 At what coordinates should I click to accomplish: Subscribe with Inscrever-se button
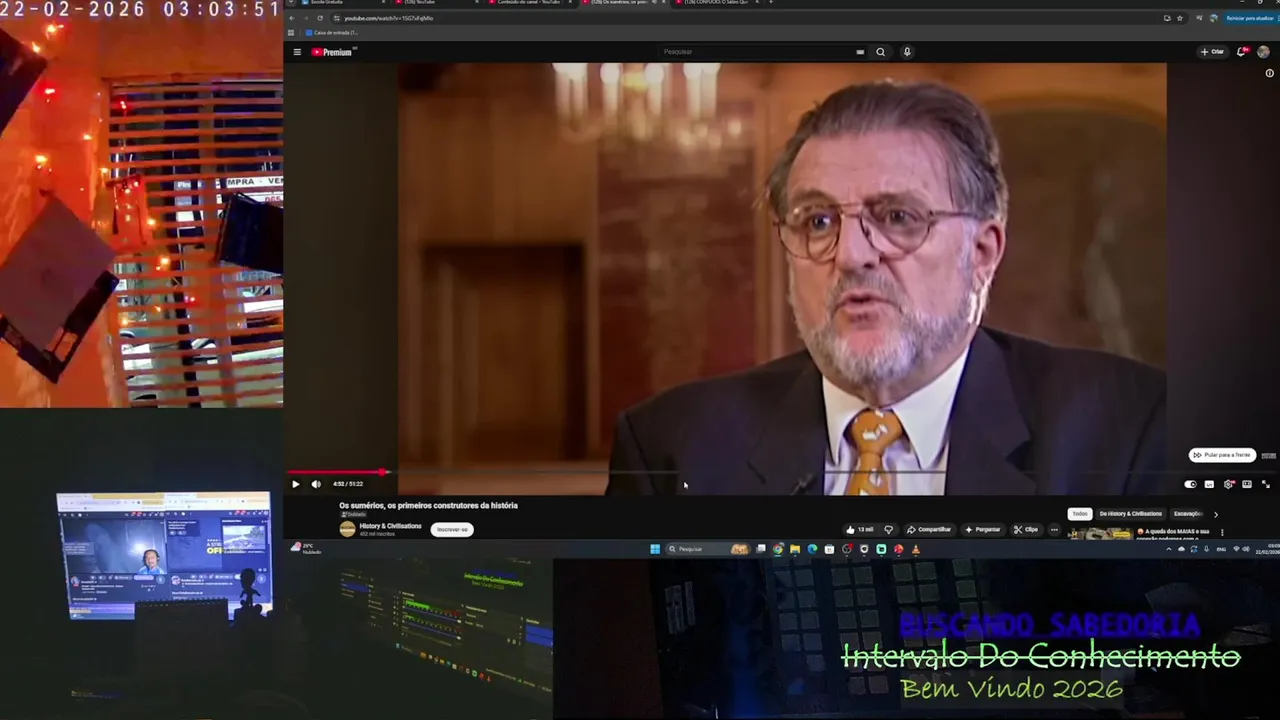coord(452,530)
